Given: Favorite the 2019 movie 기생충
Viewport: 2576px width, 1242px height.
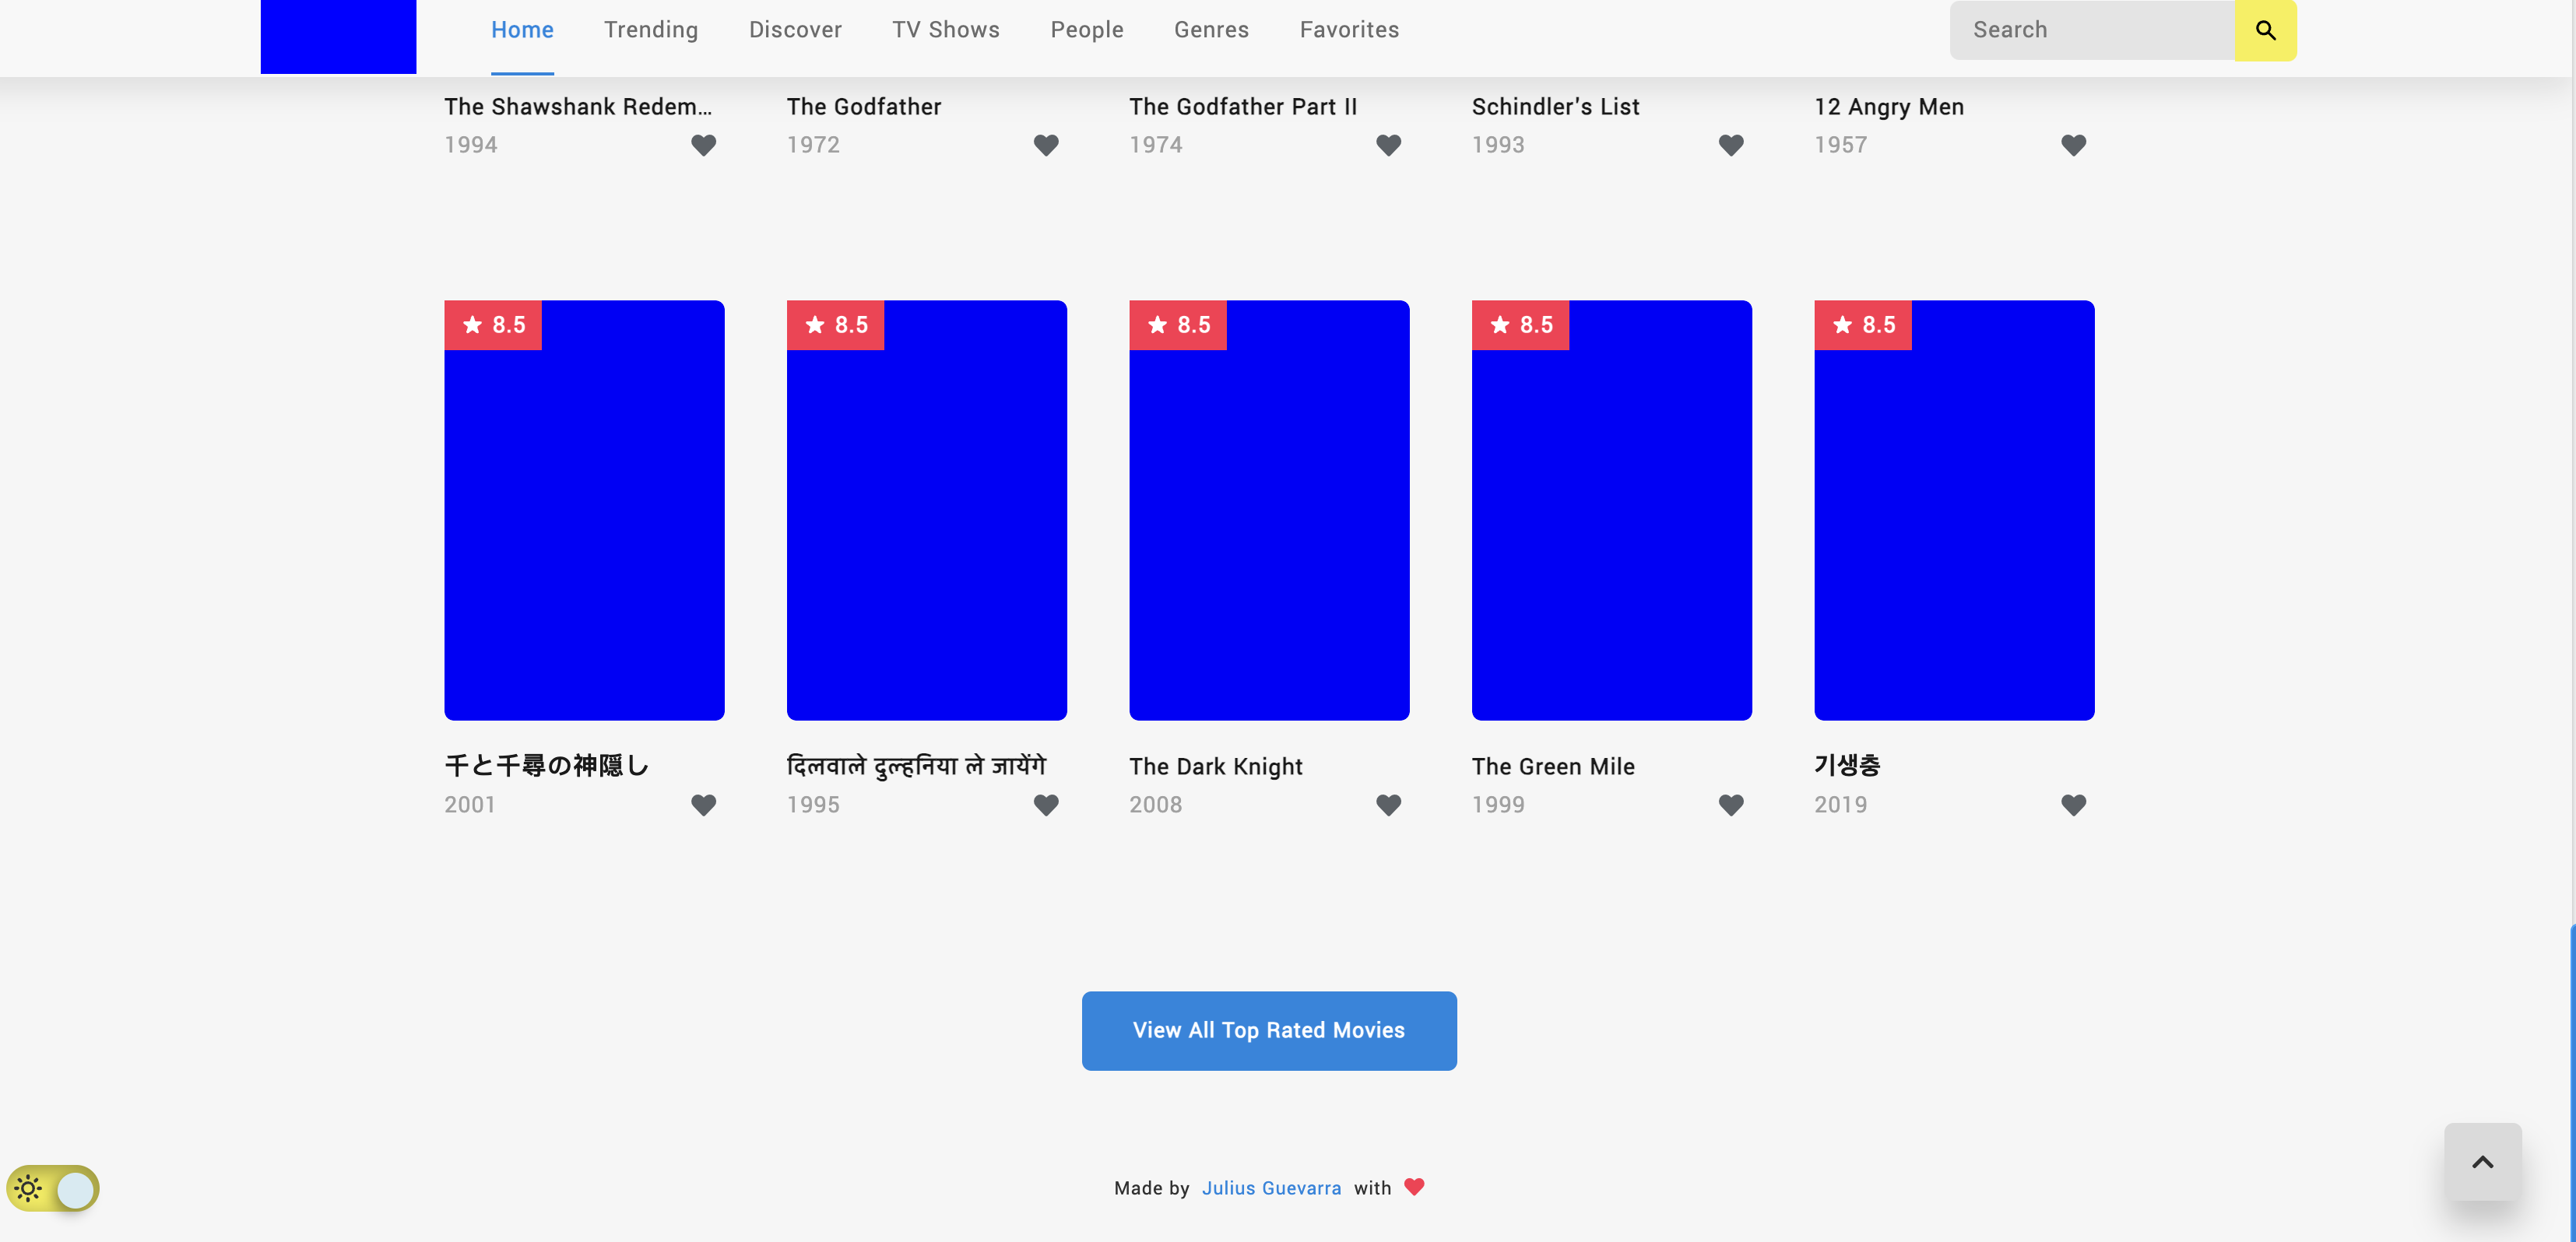Looking at the screenshot, I should tap(2073, 805).
